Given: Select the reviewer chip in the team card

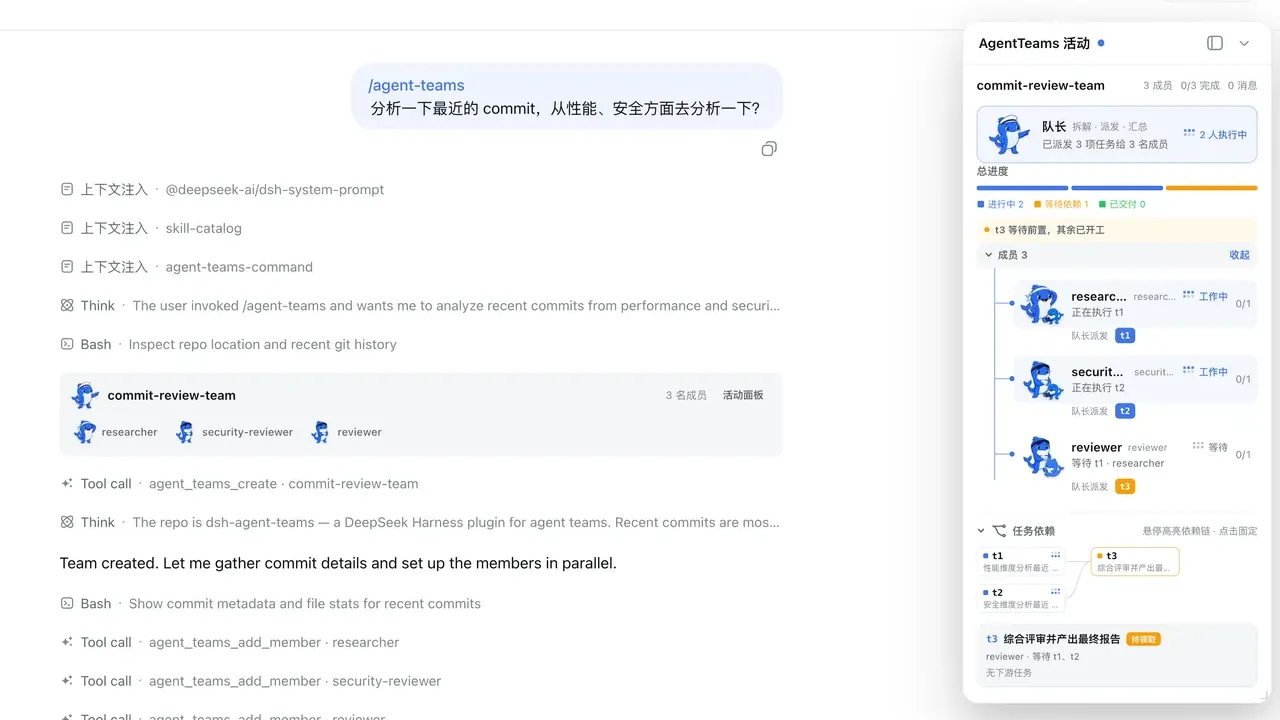Looking at the screenshot, I should coord(346,432).
